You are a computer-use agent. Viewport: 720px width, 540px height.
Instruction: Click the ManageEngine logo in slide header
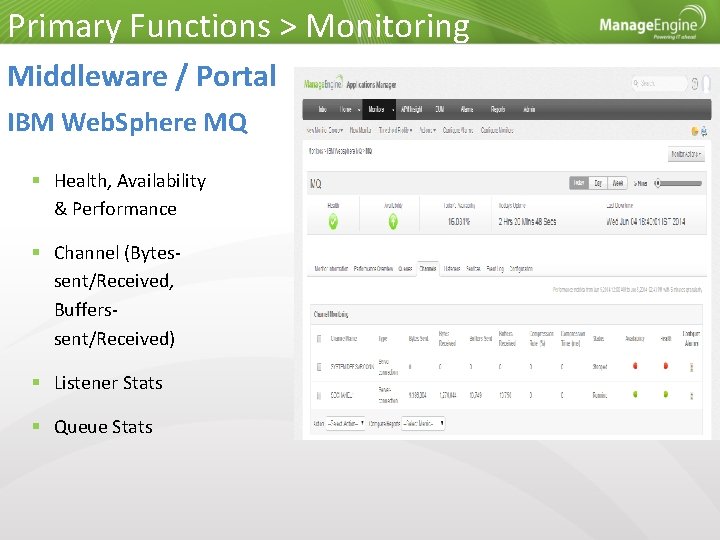tap(652, 24)
